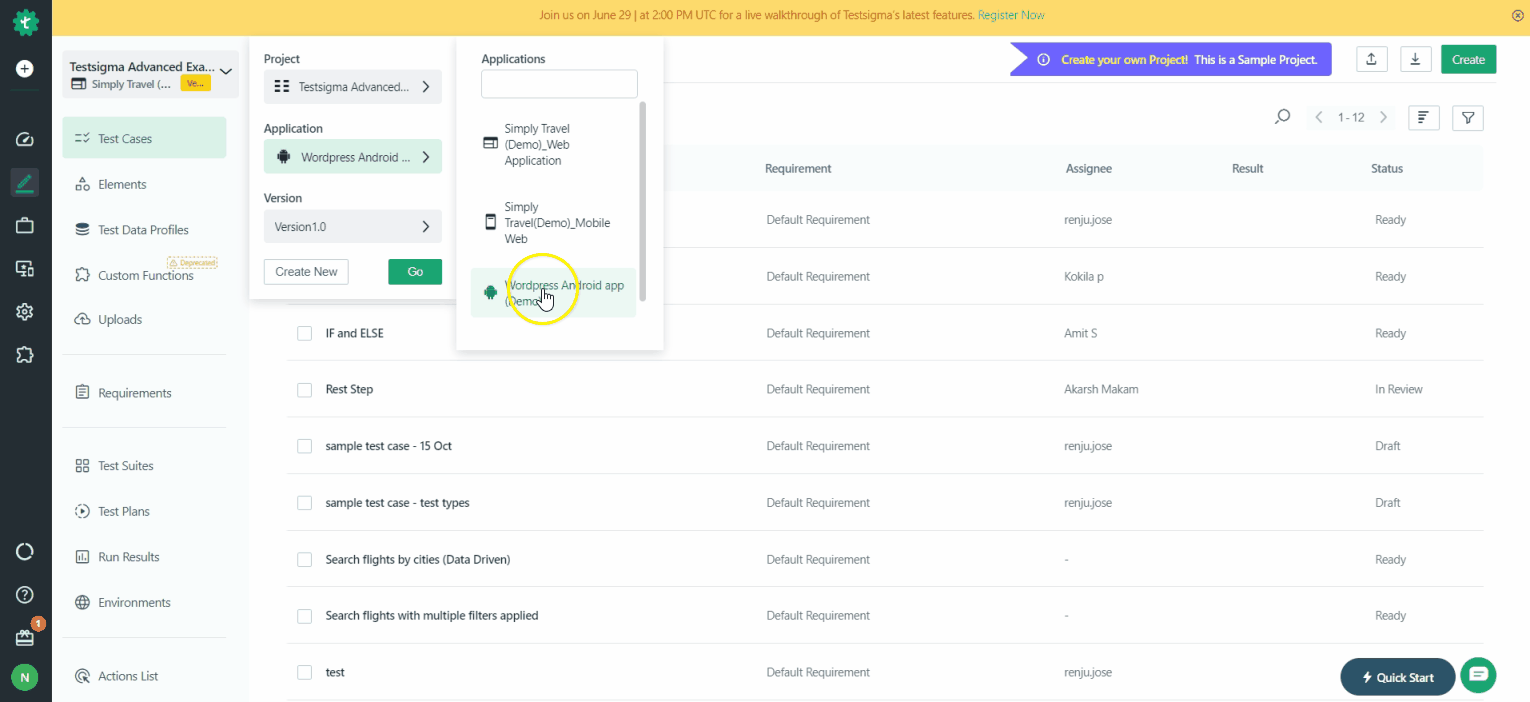Check Search flights by cities checkbox
The width and height of the screenshot is (1530, 702).
tap(304, 560)
